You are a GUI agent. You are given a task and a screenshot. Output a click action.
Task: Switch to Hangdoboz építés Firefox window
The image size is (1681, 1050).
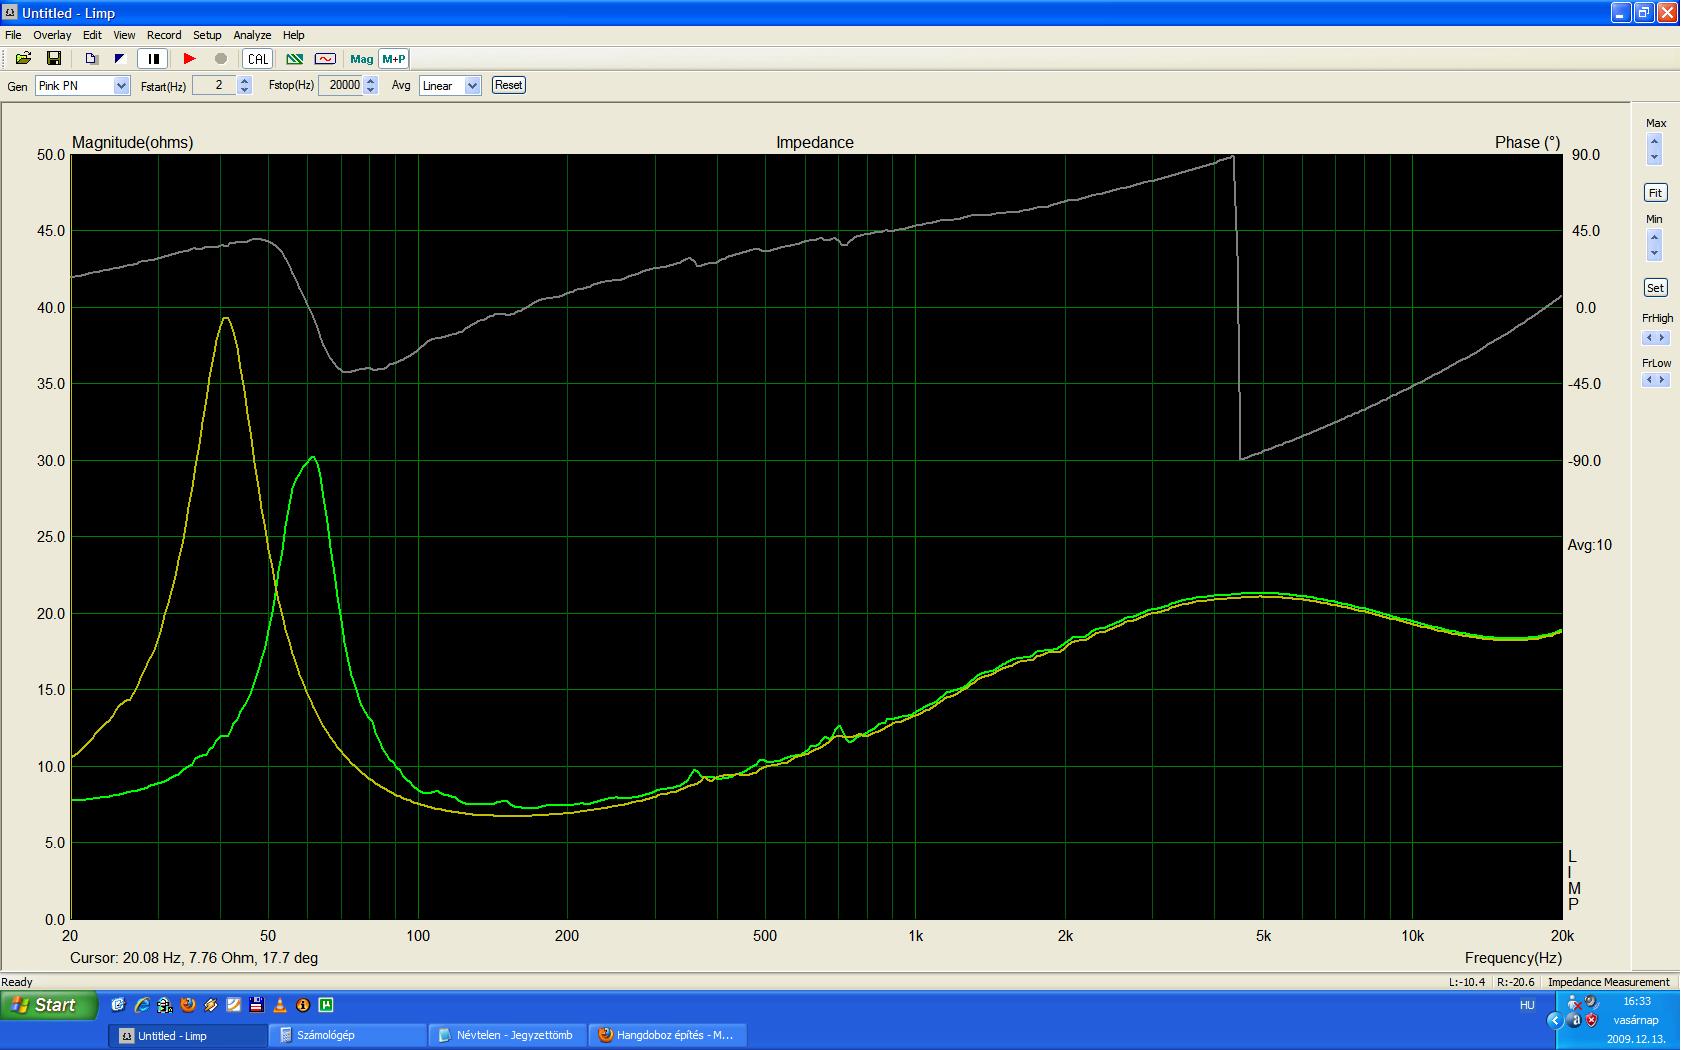[669, 1035]
